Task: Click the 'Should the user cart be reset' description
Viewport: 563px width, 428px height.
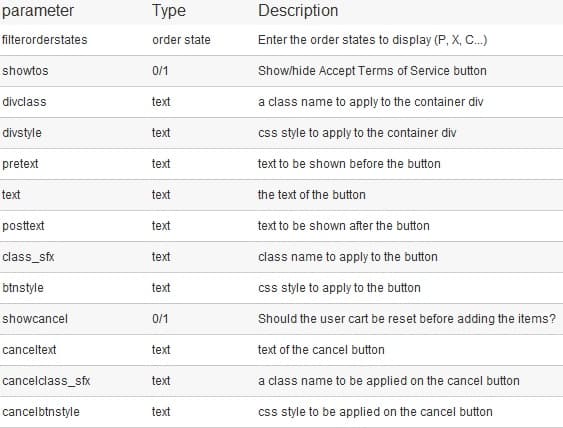Action: point(407,319)
